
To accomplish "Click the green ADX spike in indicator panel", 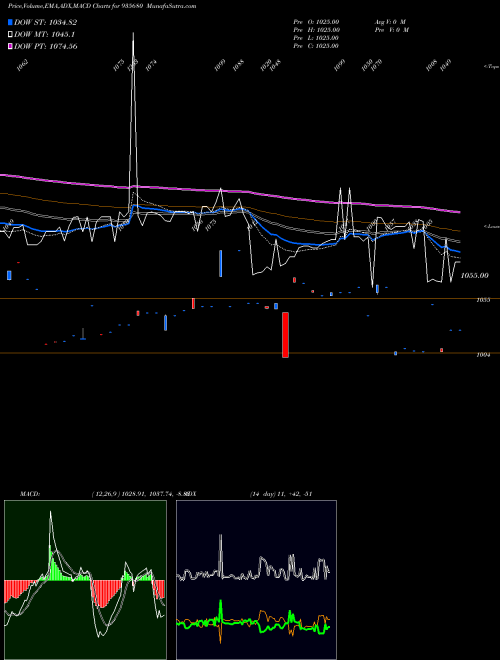I will click(221, 608).
